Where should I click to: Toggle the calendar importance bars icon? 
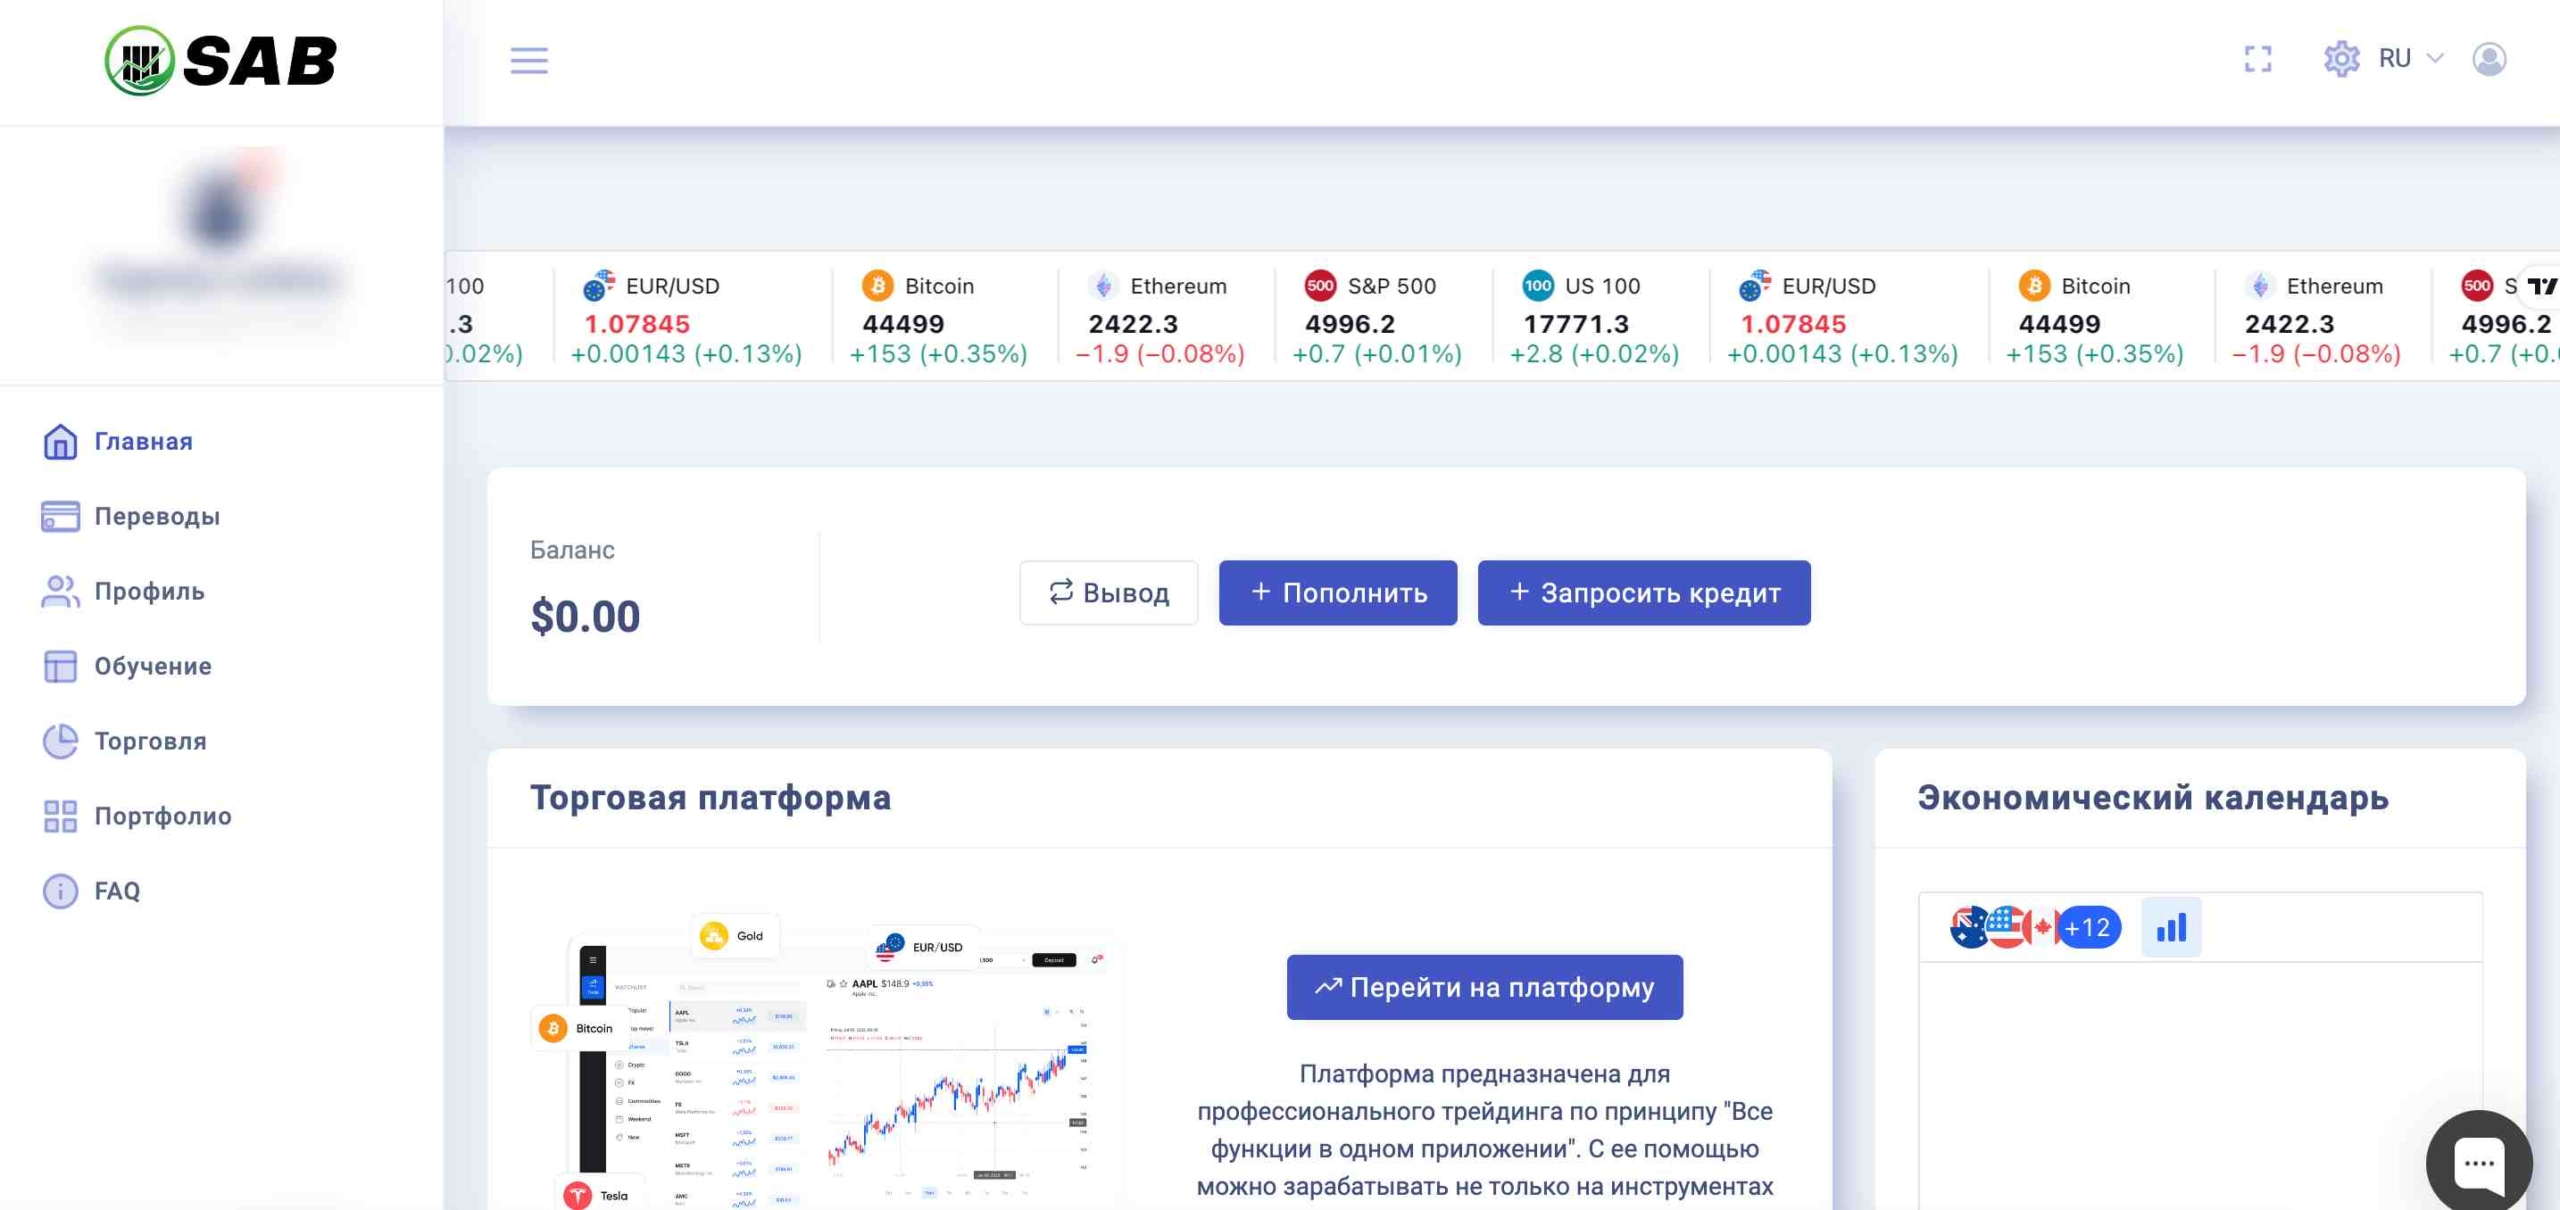[x=2171, y=928]
